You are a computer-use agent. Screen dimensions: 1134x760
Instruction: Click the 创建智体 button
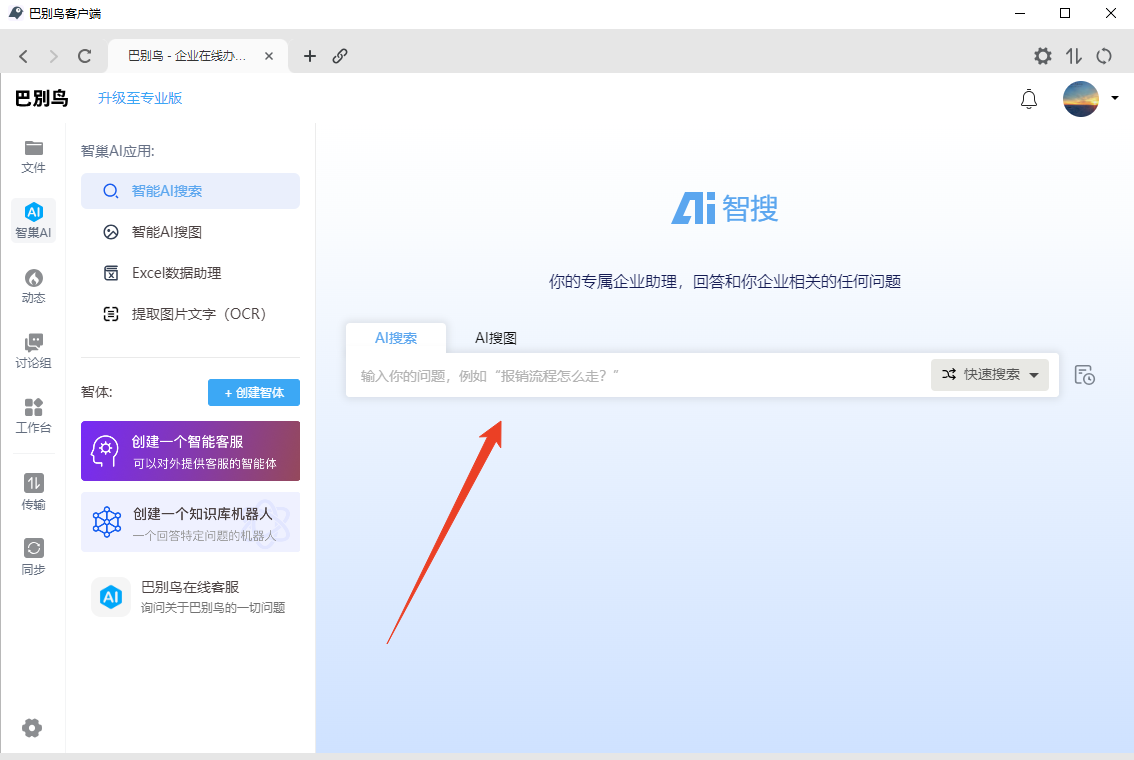pyautogui.click(x=254, y=393)
